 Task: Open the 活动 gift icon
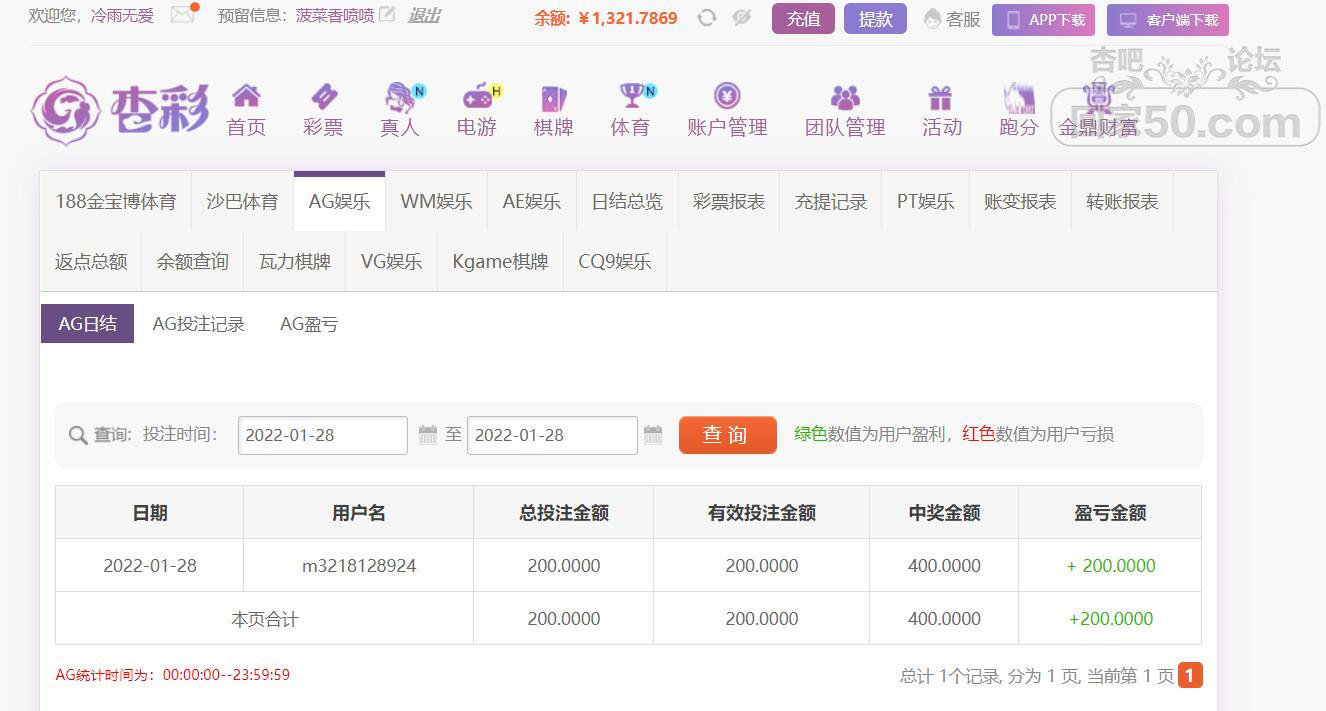[x=941, y=97]
